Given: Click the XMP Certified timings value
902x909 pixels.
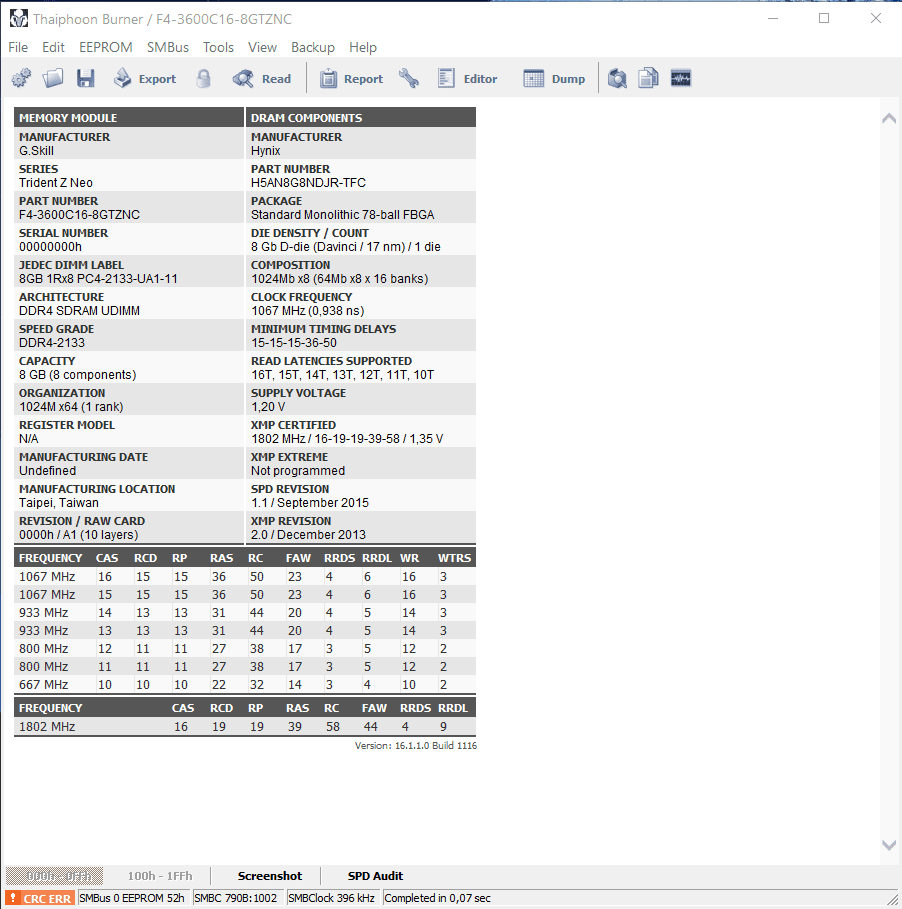Looking at the screenshot, I should 347,439.
